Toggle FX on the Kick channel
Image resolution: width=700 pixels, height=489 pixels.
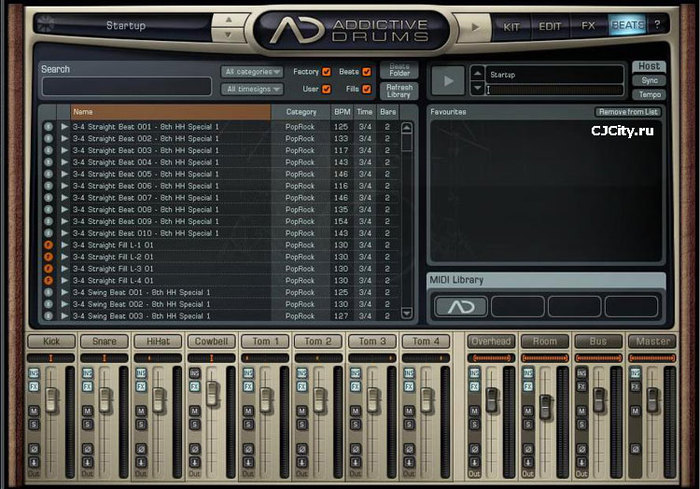pyautogui.click(x=34, y=387)
